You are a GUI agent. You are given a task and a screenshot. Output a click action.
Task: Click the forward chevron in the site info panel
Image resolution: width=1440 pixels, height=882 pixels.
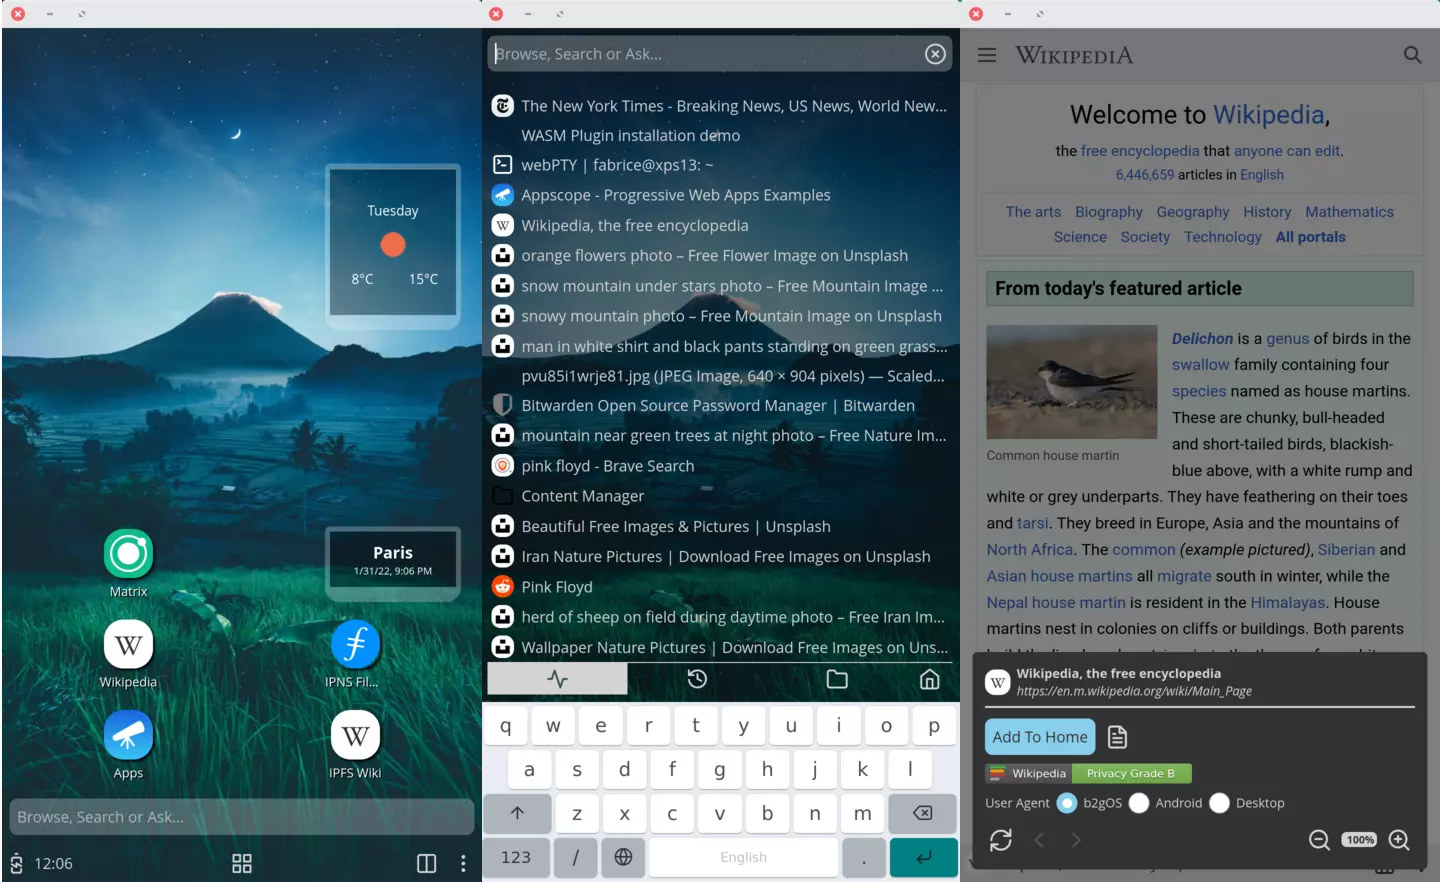[x=1076, y=840]
